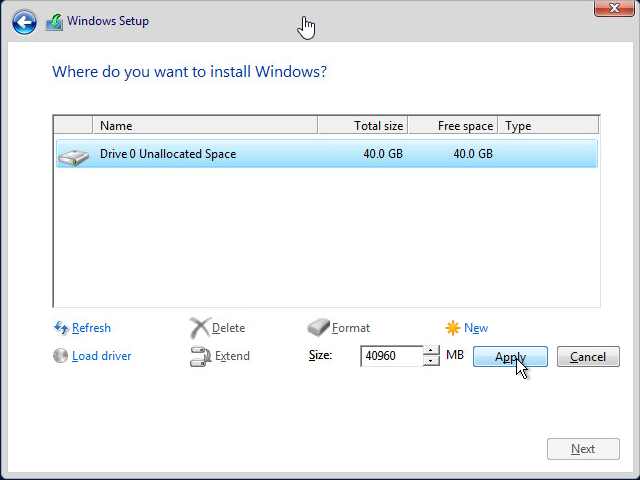This screenshot has height=480, width=640.
Task: Click the Size input field
Action: pyautogui.click(x=391, y=356)
